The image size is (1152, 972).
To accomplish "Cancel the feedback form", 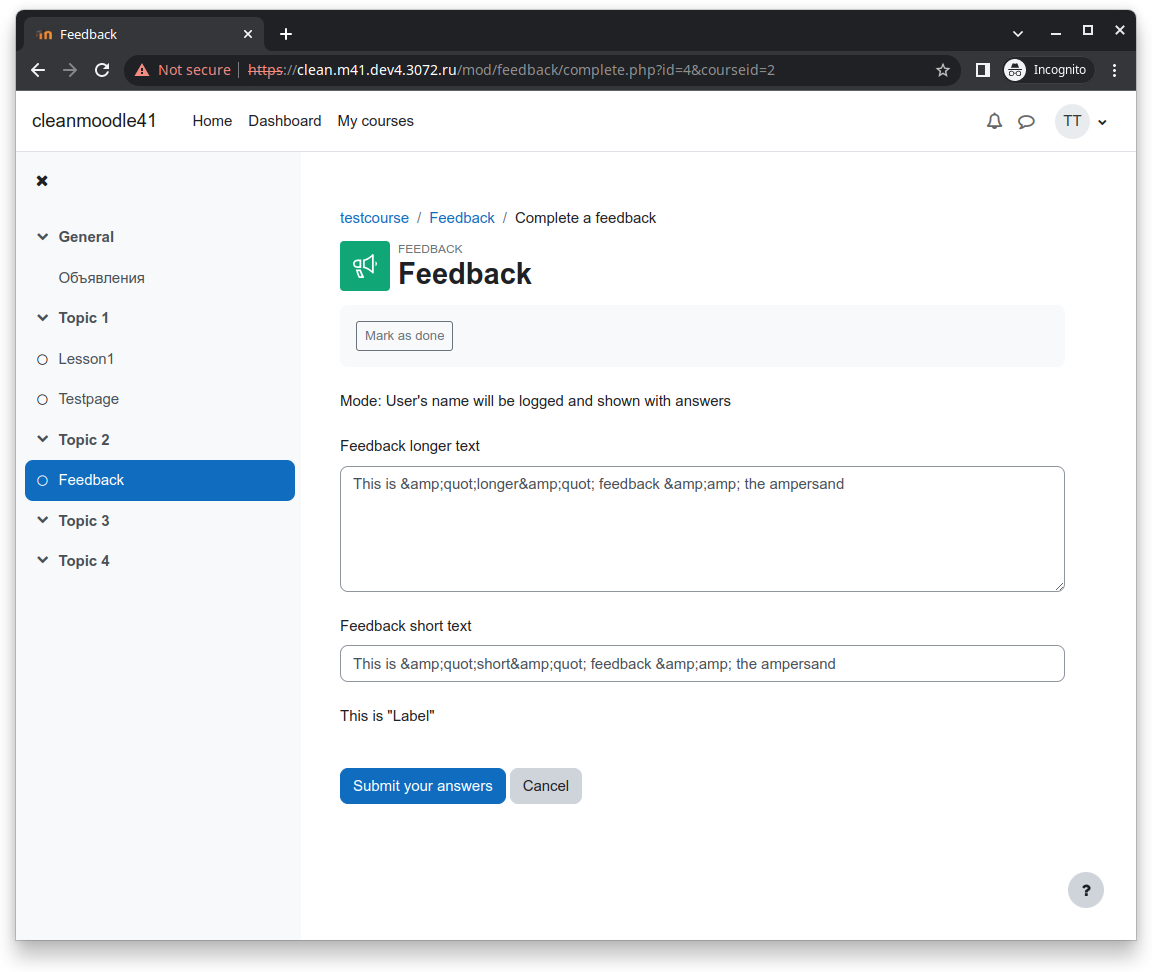I will coord(546,786).
